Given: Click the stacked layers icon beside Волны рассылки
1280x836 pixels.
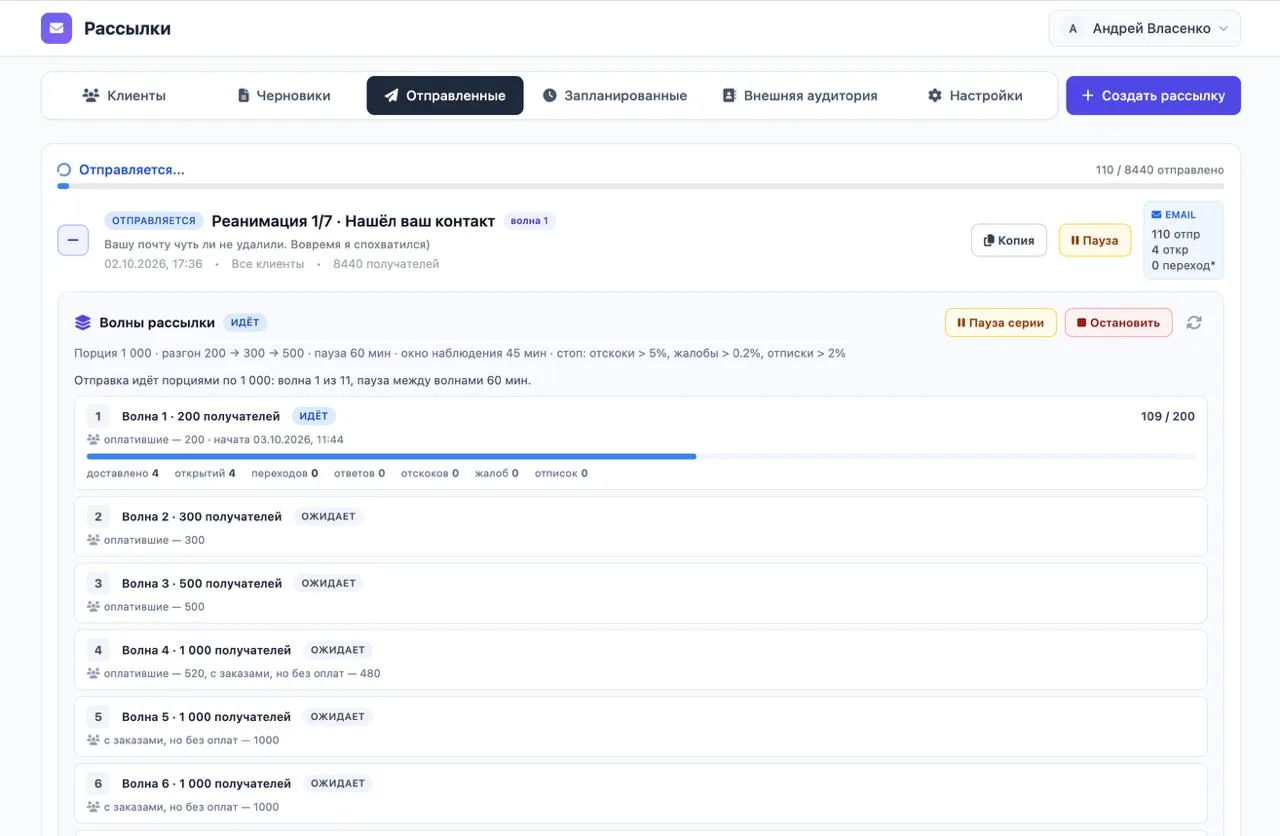Looking at the screenshot, I should (83, 323).
